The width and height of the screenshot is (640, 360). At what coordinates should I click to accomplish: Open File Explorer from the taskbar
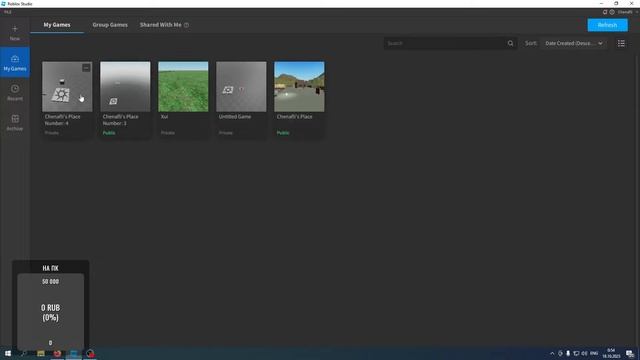pyautogui.click(x=41, y=353)
